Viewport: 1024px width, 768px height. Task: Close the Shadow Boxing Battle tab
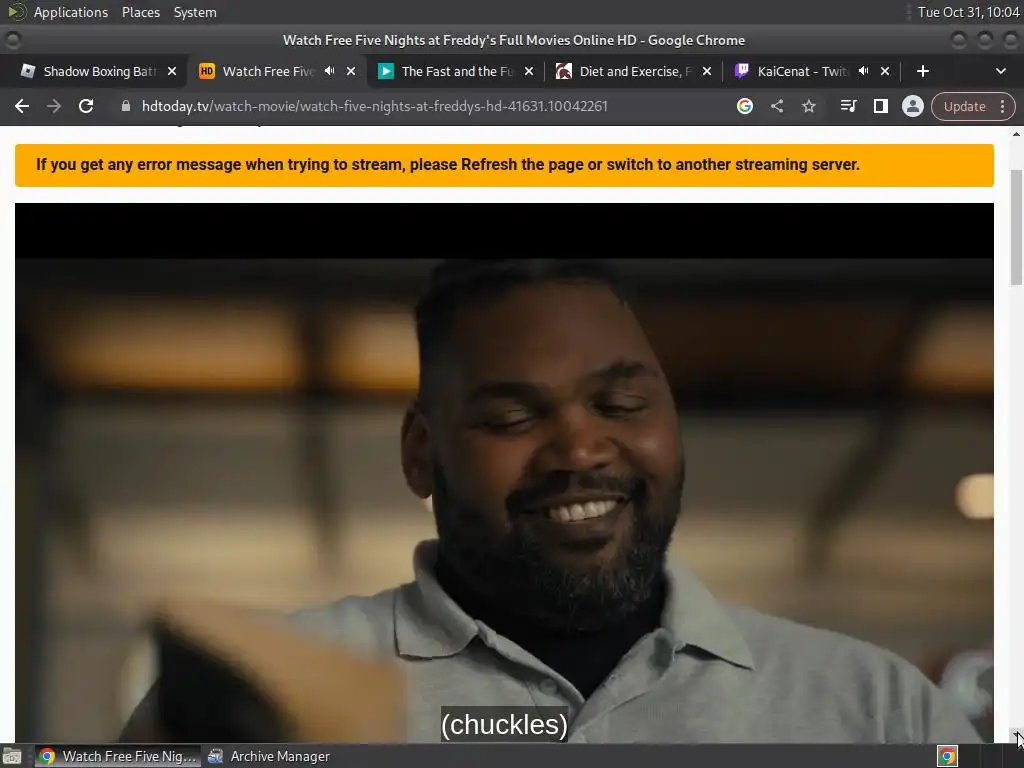(172, 71)
